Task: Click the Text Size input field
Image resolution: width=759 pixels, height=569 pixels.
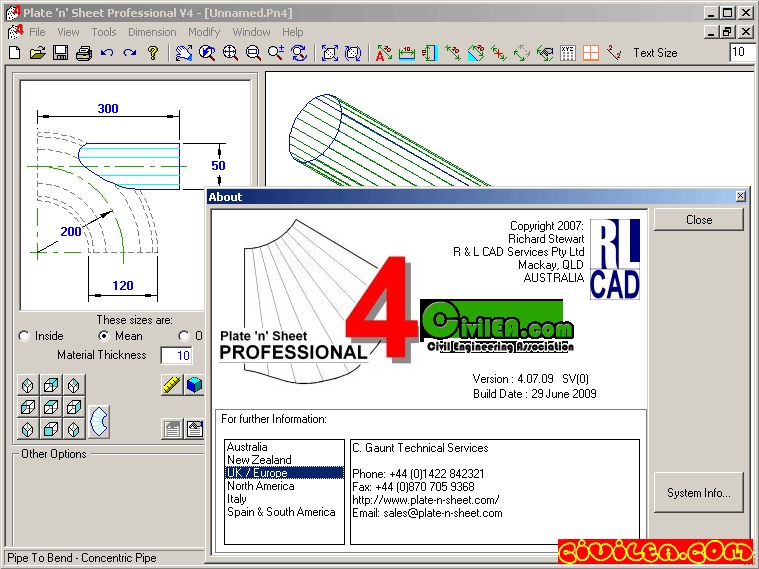Action: pyautogui.click(x=743, y=52)
